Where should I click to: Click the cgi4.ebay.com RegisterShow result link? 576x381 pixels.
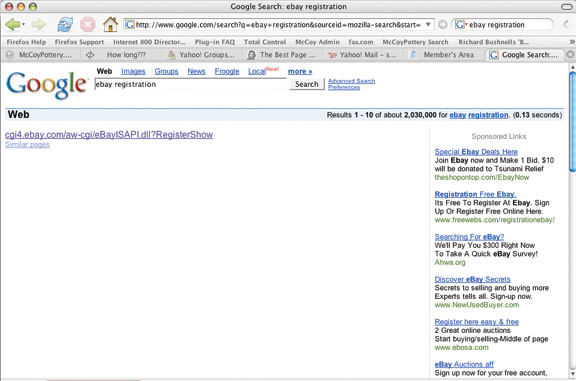pyautogui.click(x=109, y=135)
